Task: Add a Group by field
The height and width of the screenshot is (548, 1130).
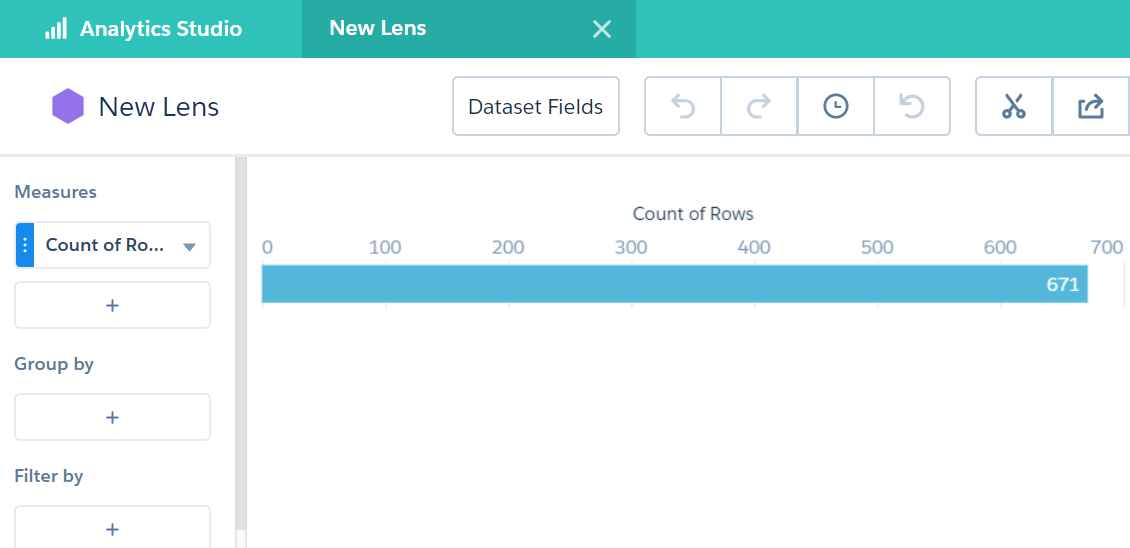Action: tap(112, 417)
